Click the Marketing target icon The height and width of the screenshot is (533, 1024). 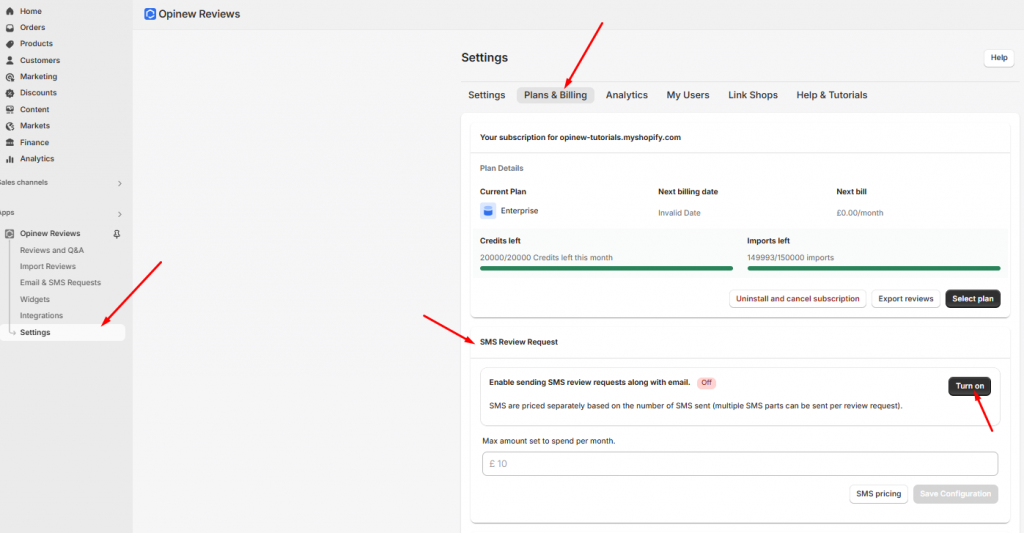tap(10, 77)
